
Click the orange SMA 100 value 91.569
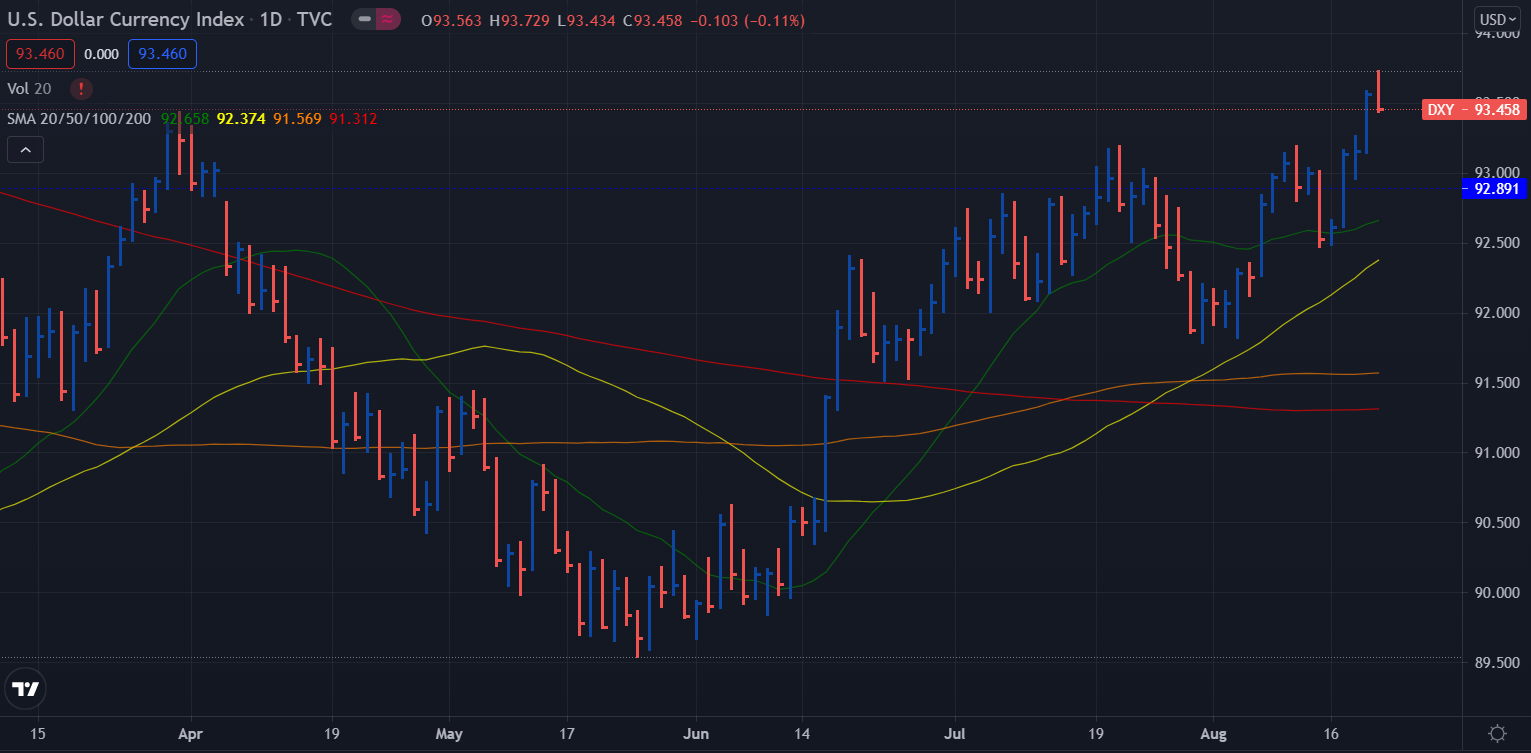coord(297,119)
